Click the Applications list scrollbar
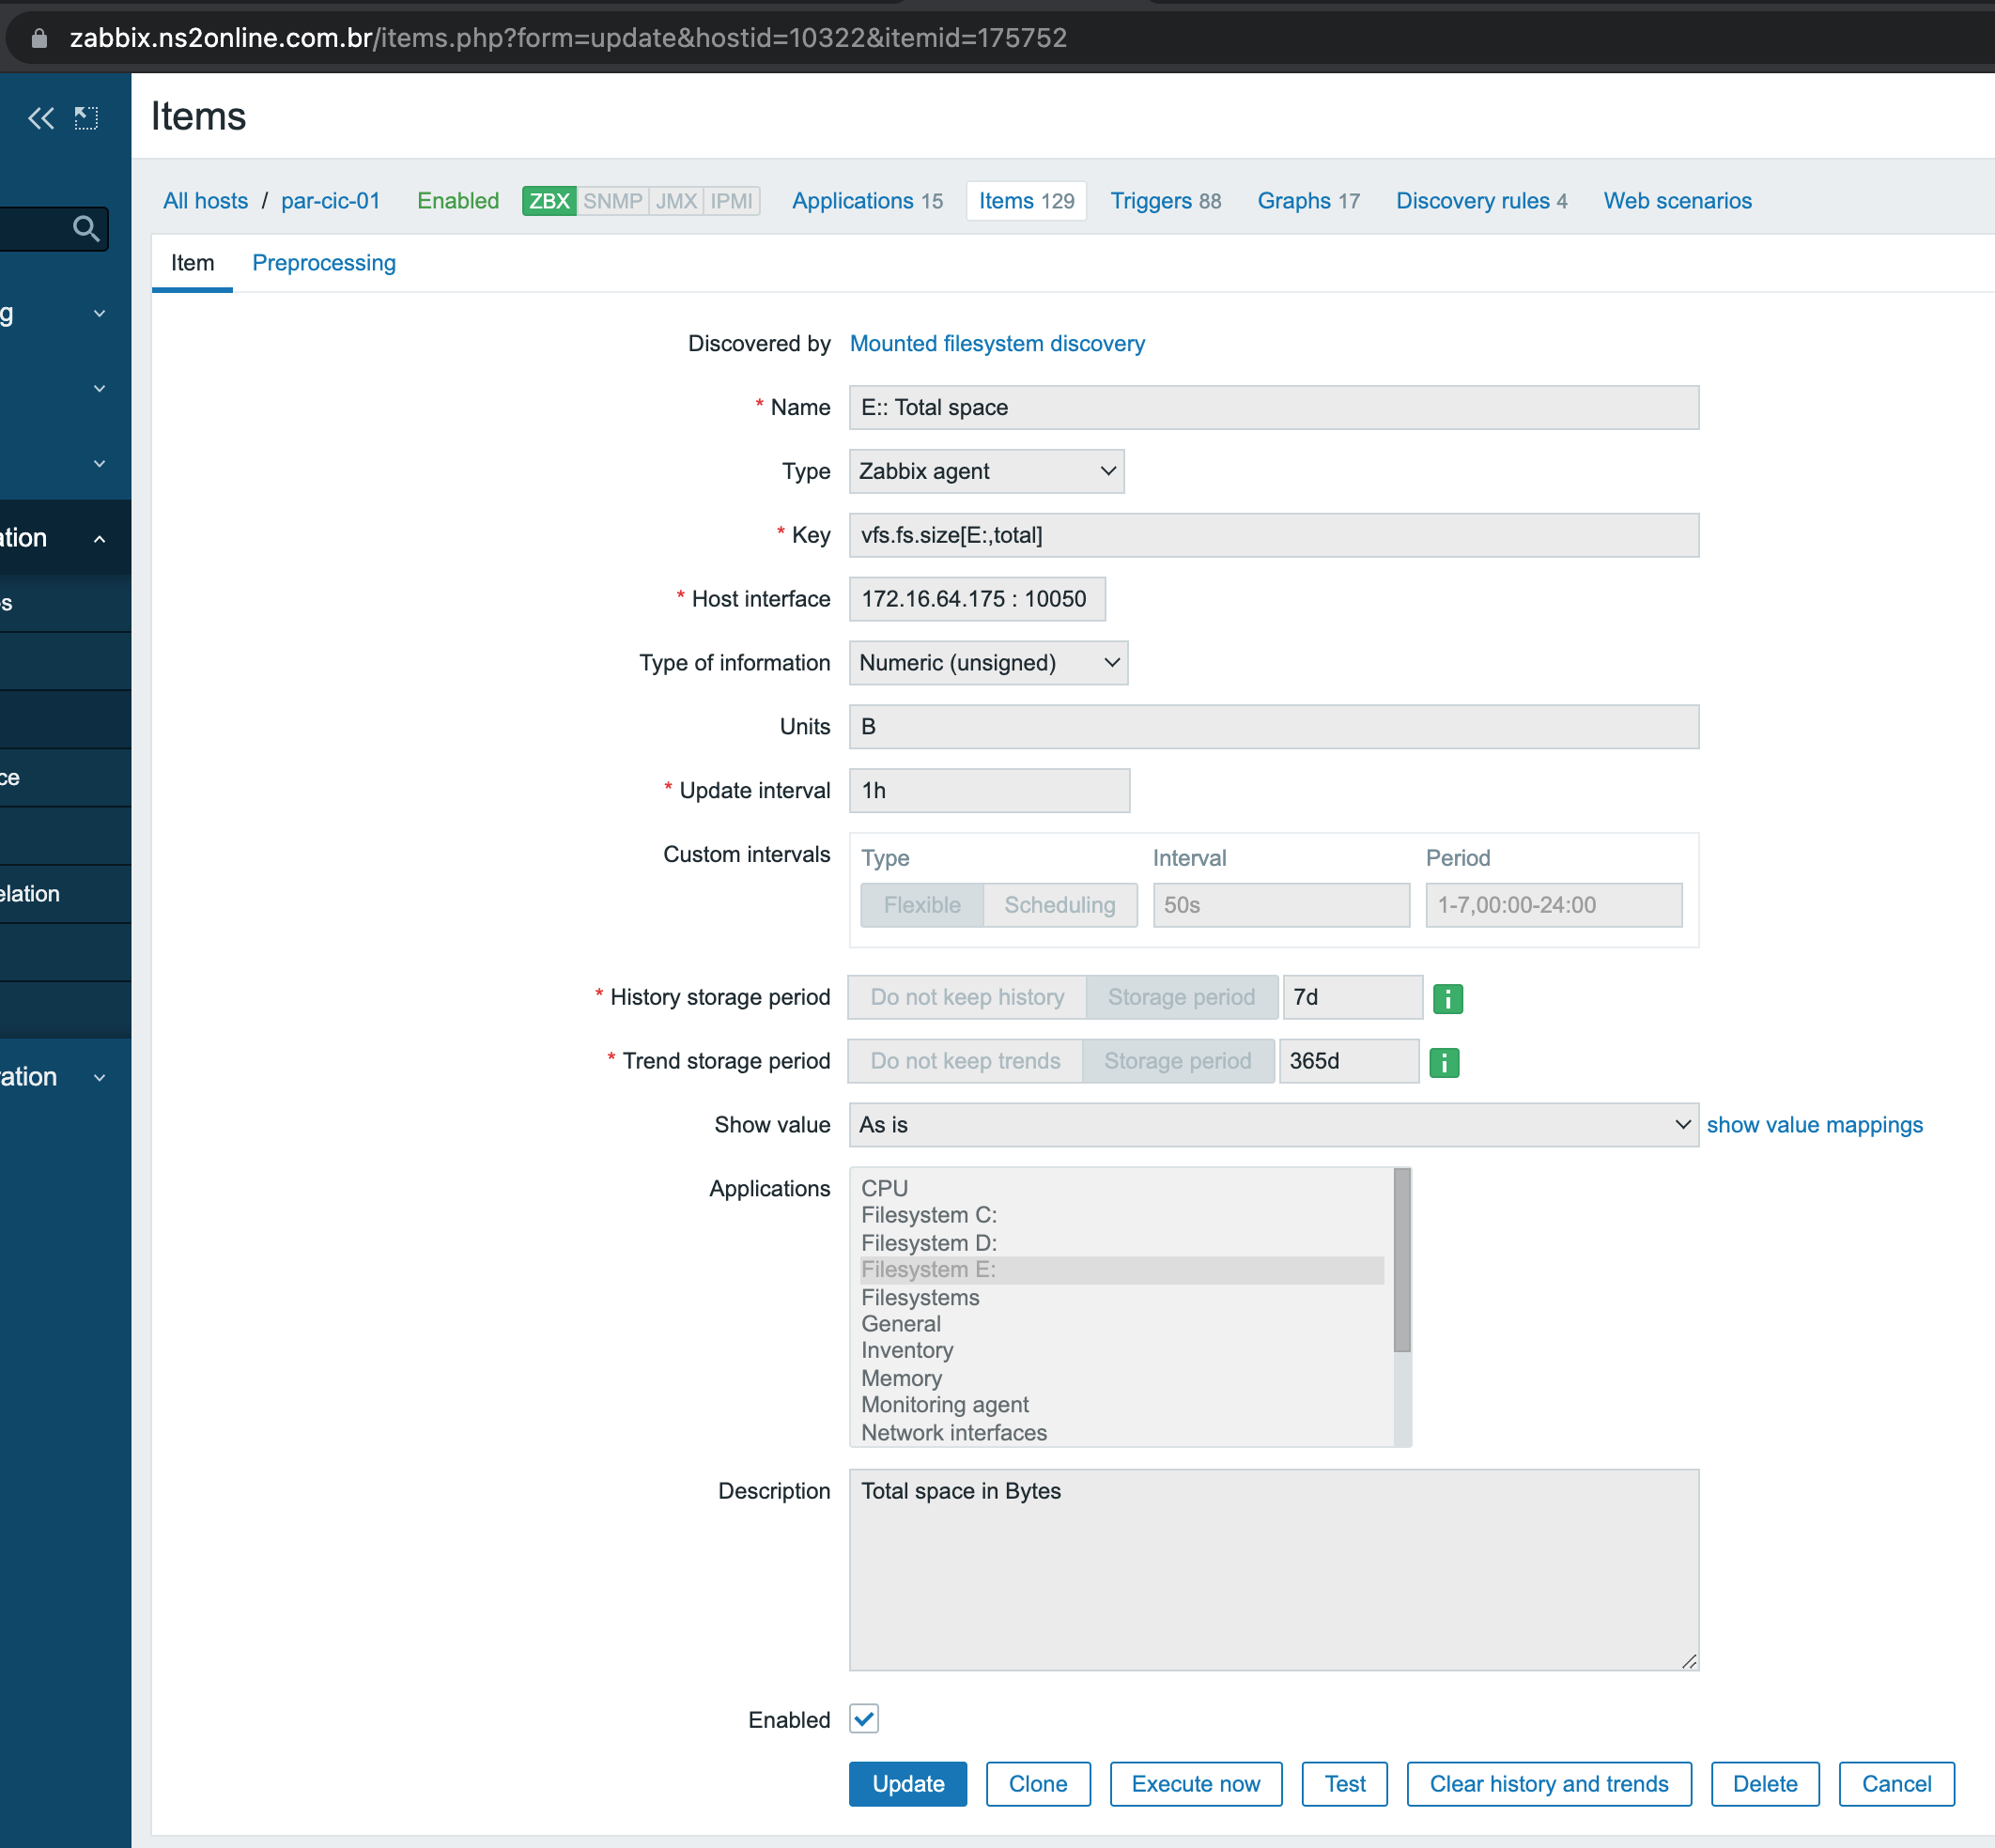The width and height of the screenshot is (1995, 1848). (1402, 1260)
